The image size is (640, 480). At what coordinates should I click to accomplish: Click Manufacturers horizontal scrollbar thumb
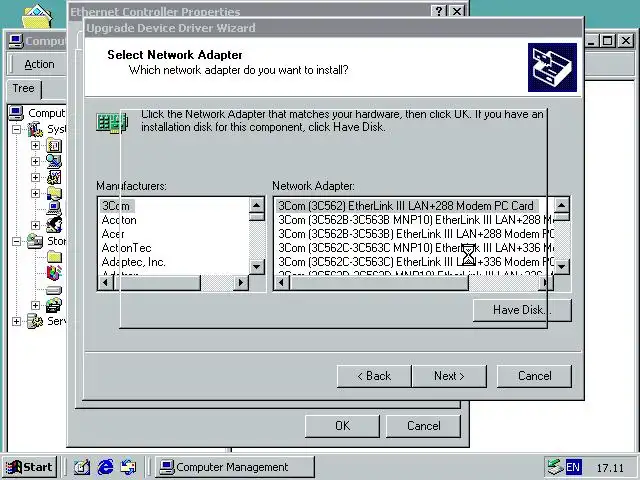(157, 282)
